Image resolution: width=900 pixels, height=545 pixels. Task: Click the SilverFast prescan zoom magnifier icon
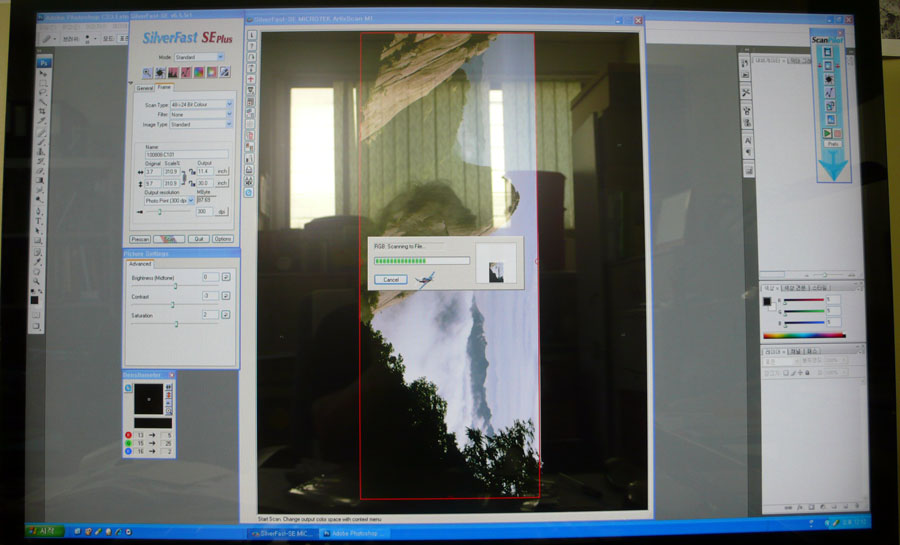point(148,72)
